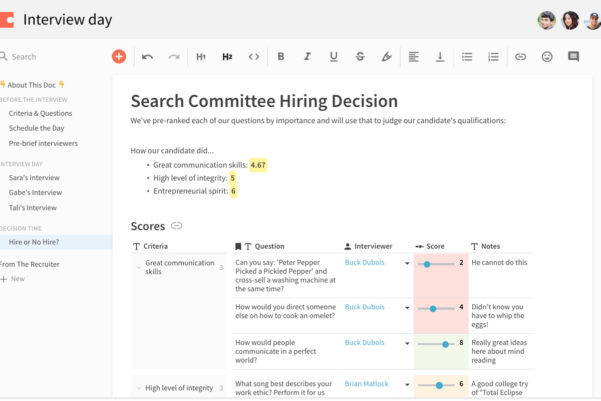Collapse the Great communication skills group
This screenshot has width=601, height=401.
coord(138,264)
